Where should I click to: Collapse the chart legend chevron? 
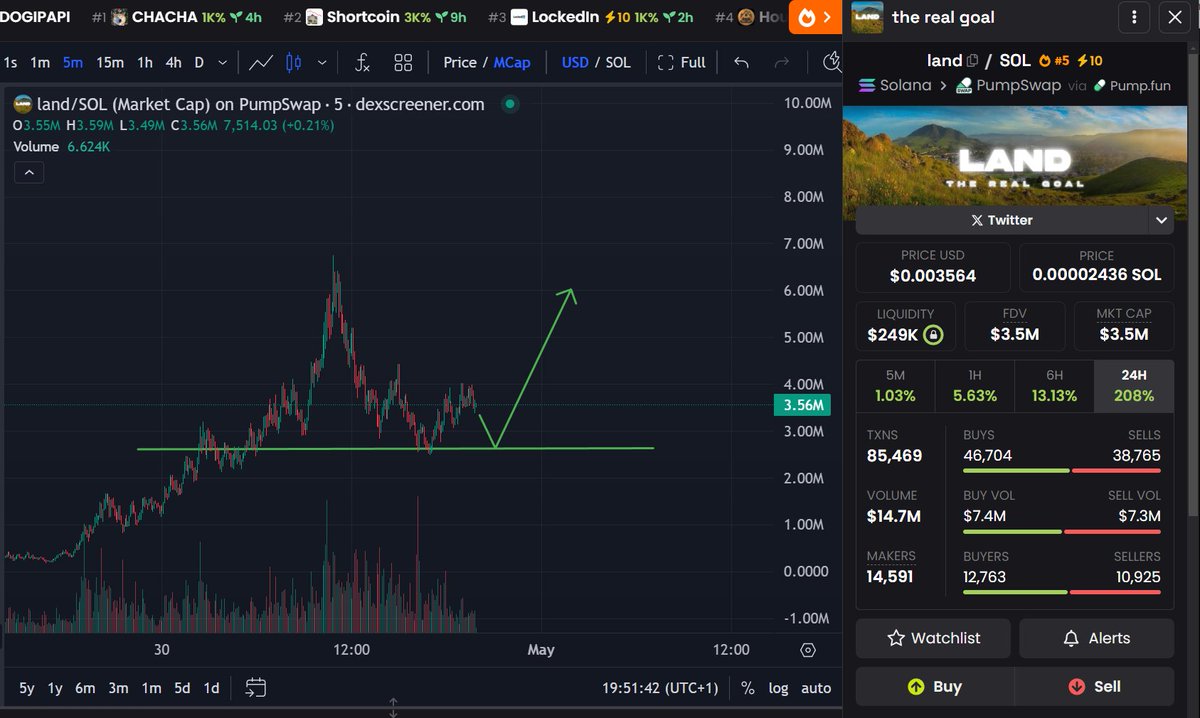(x=29, y=173)
